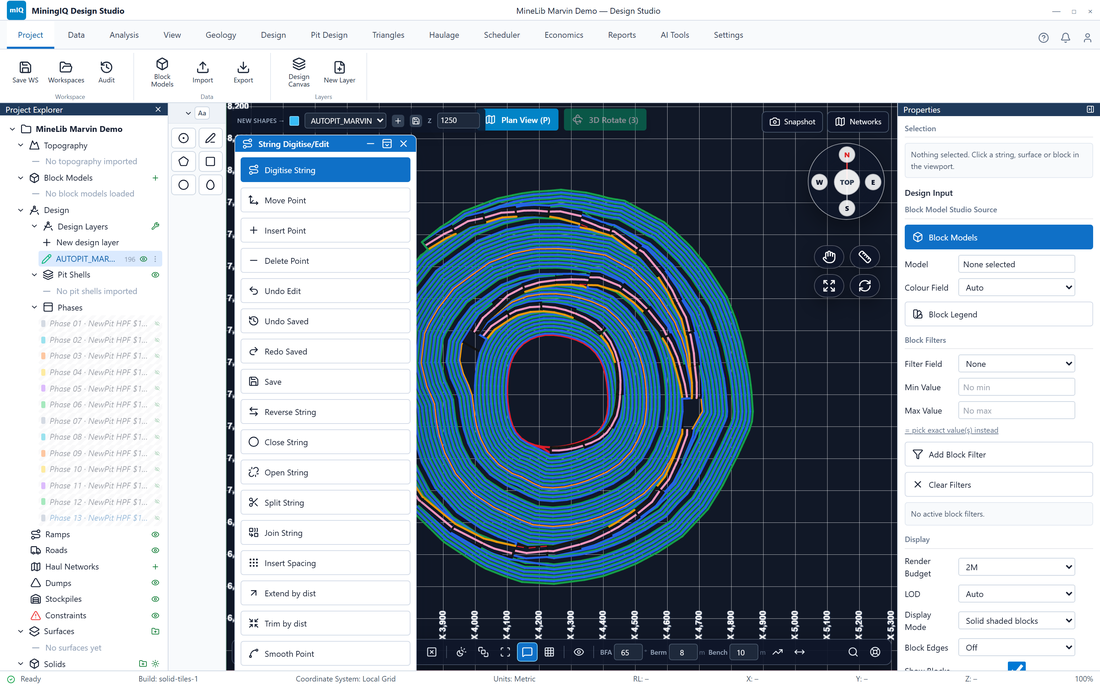
Task: Open the AUTOPIT_MARVIN layer dropdown
Action: [345, 121]
